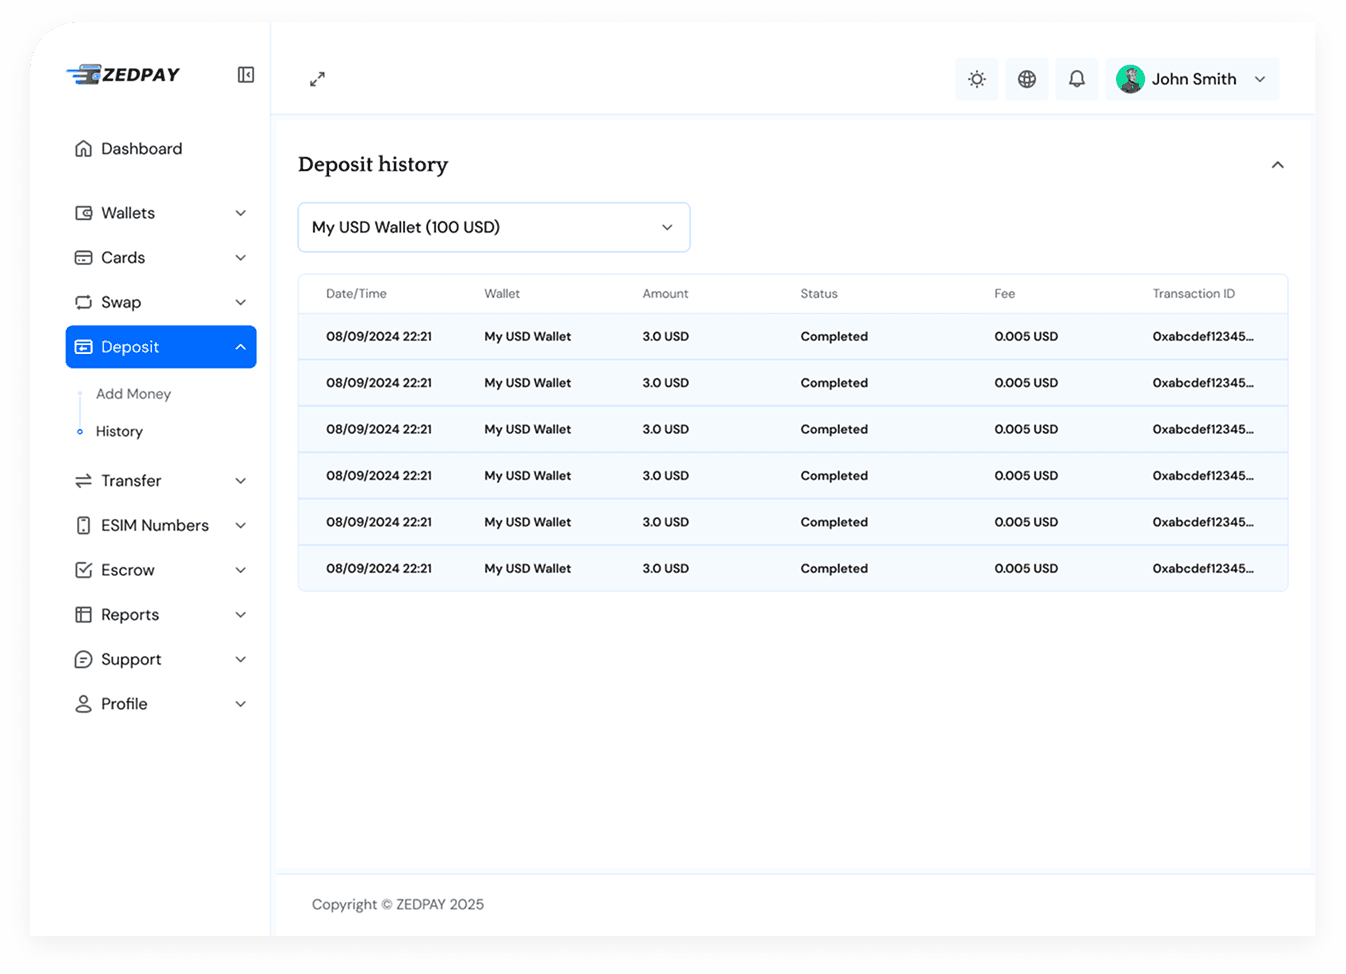Open notifications bell icon

point(1077,79)
